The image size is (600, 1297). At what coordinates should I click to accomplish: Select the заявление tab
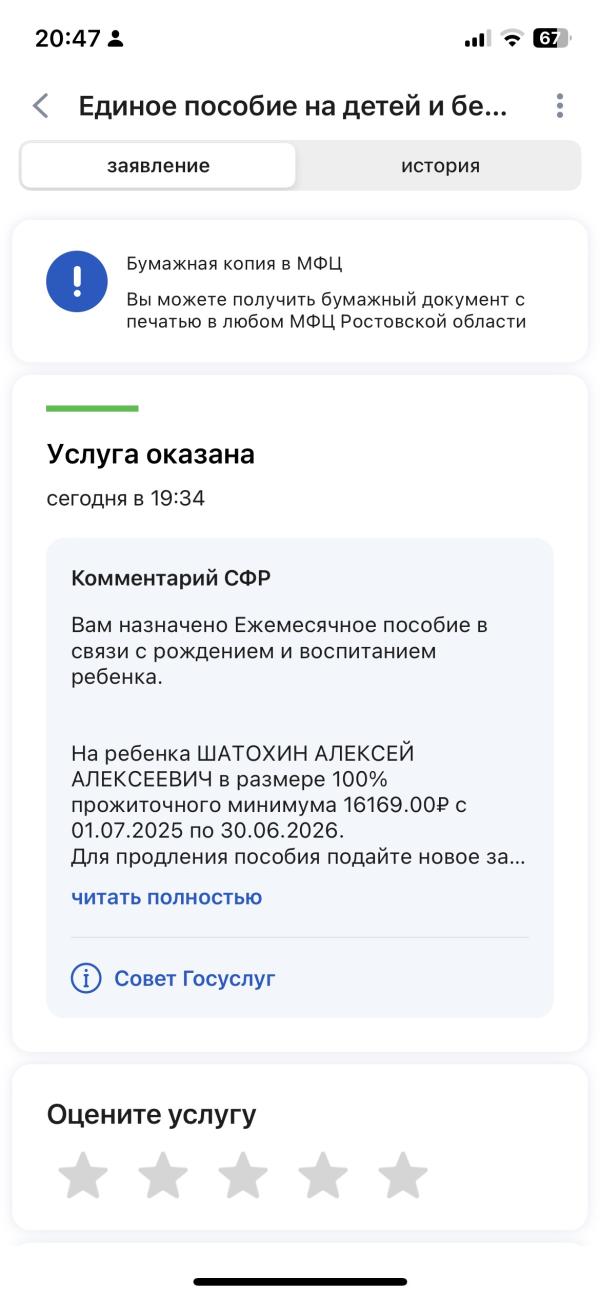coord(158,166)
